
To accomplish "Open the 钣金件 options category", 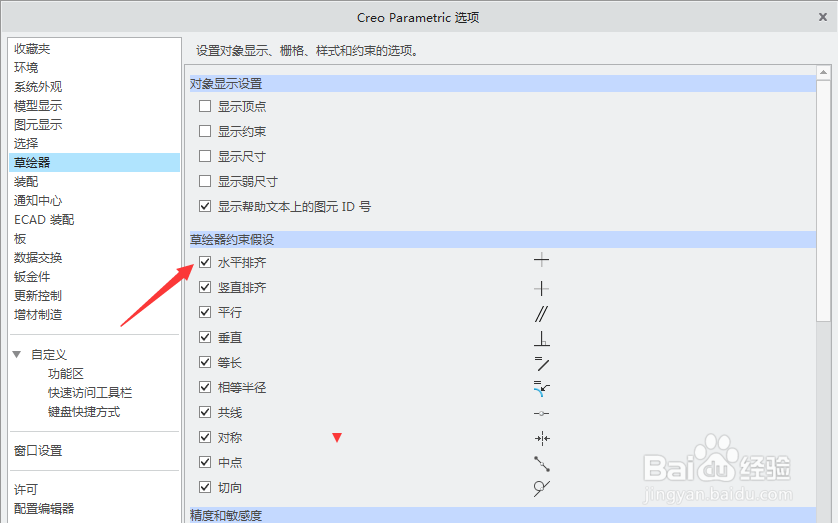I will pyautogui.click(x=32, y=277).
